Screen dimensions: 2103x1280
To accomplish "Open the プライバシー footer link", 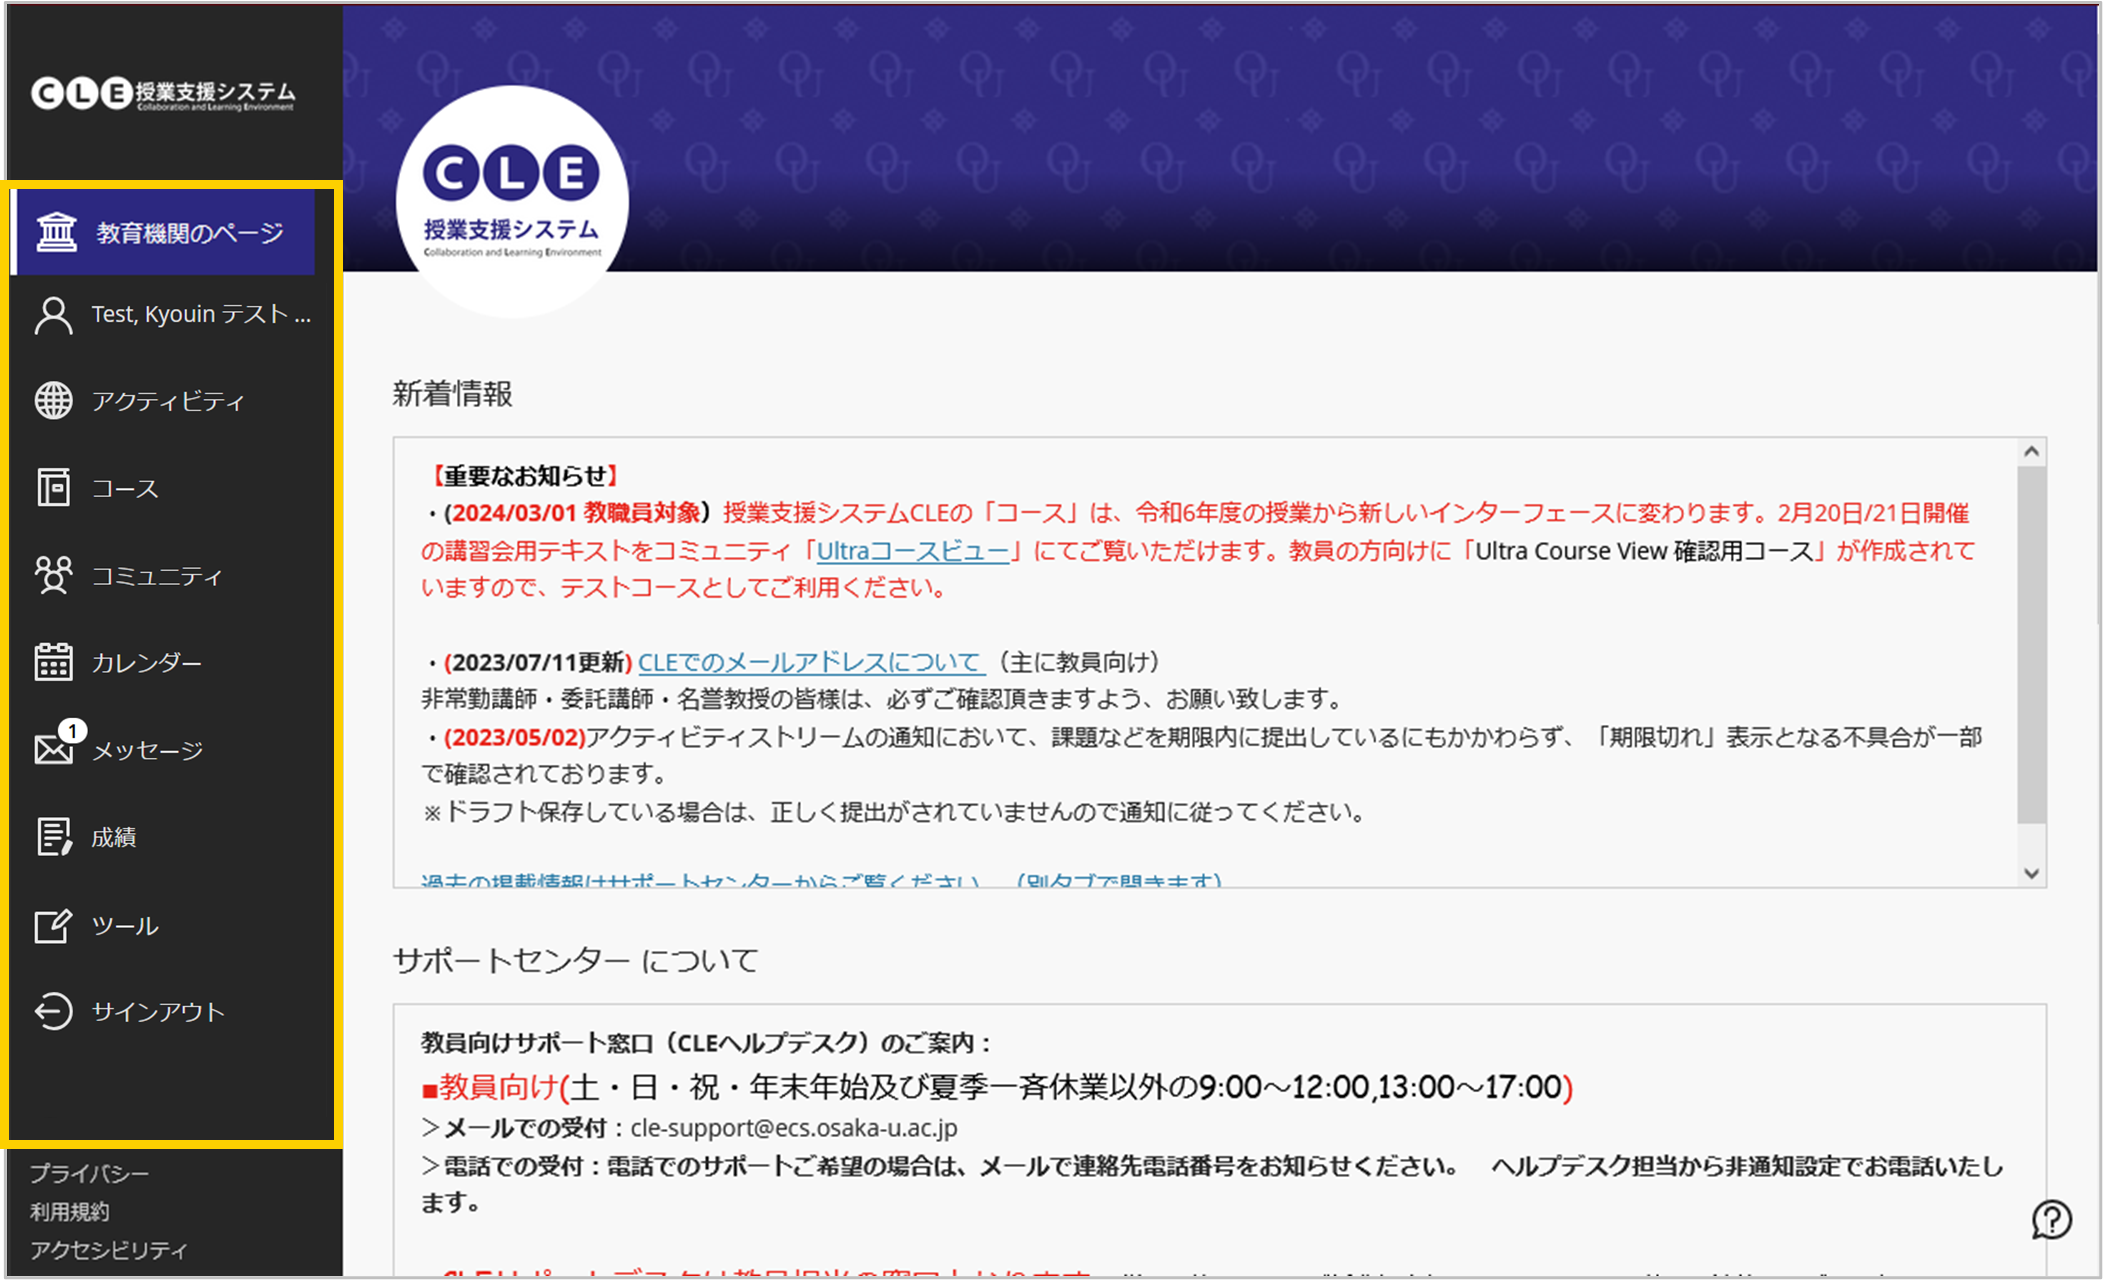I will click(90, 1173).
